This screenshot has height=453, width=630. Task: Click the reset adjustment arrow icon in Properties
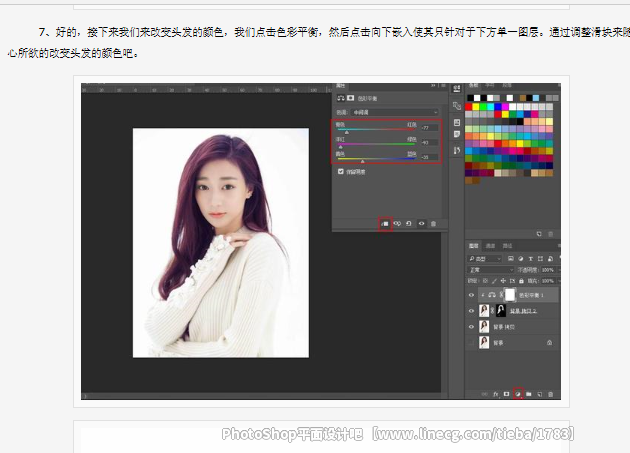409,223
